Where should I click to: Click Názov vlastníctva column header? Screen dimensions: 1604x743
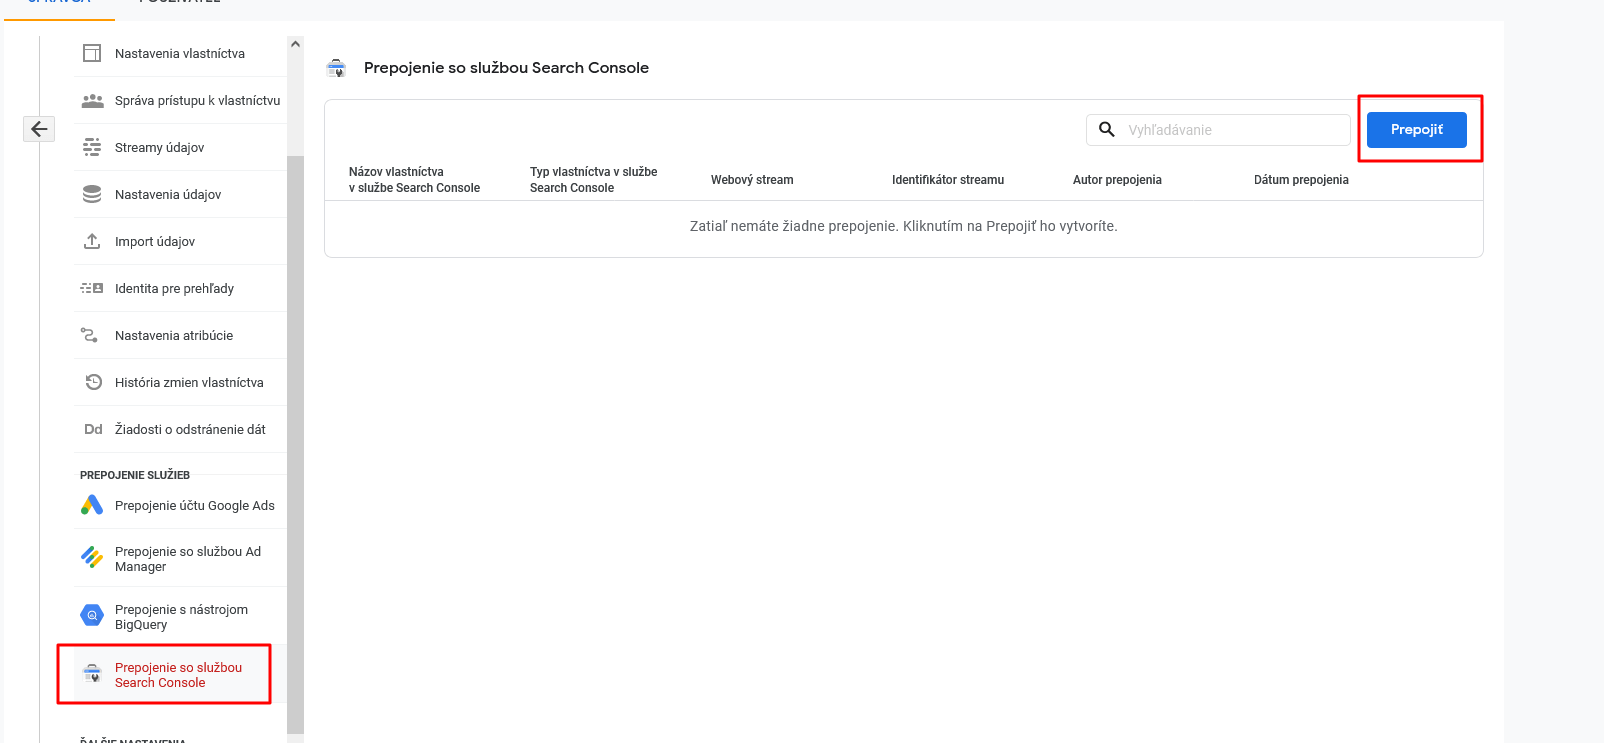(x=414, y=180)
